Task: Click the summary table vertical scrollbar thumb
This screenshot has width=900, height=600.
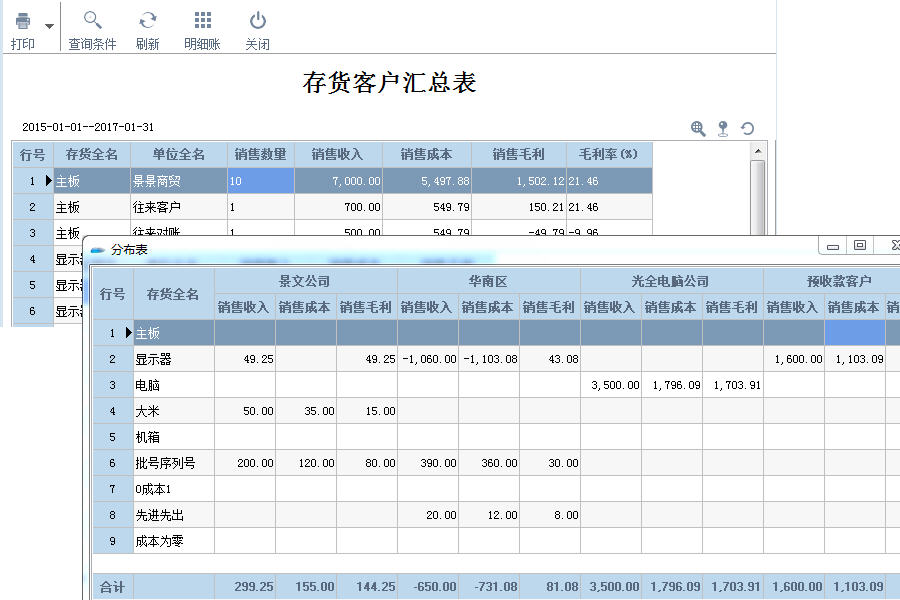Action: click(x=758, y=197)
